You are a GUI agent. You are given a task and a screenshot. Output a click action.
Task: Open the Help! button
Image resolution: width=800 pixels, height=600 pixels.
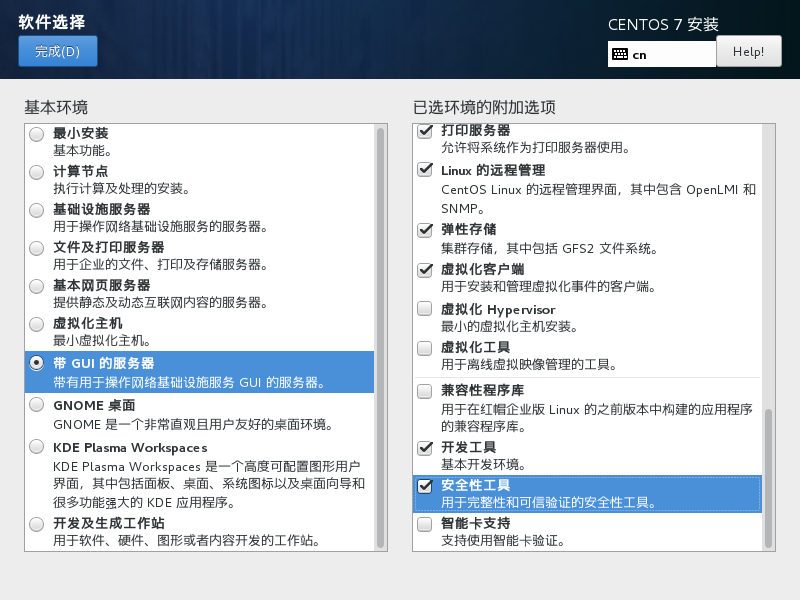[x=748, y=51]
